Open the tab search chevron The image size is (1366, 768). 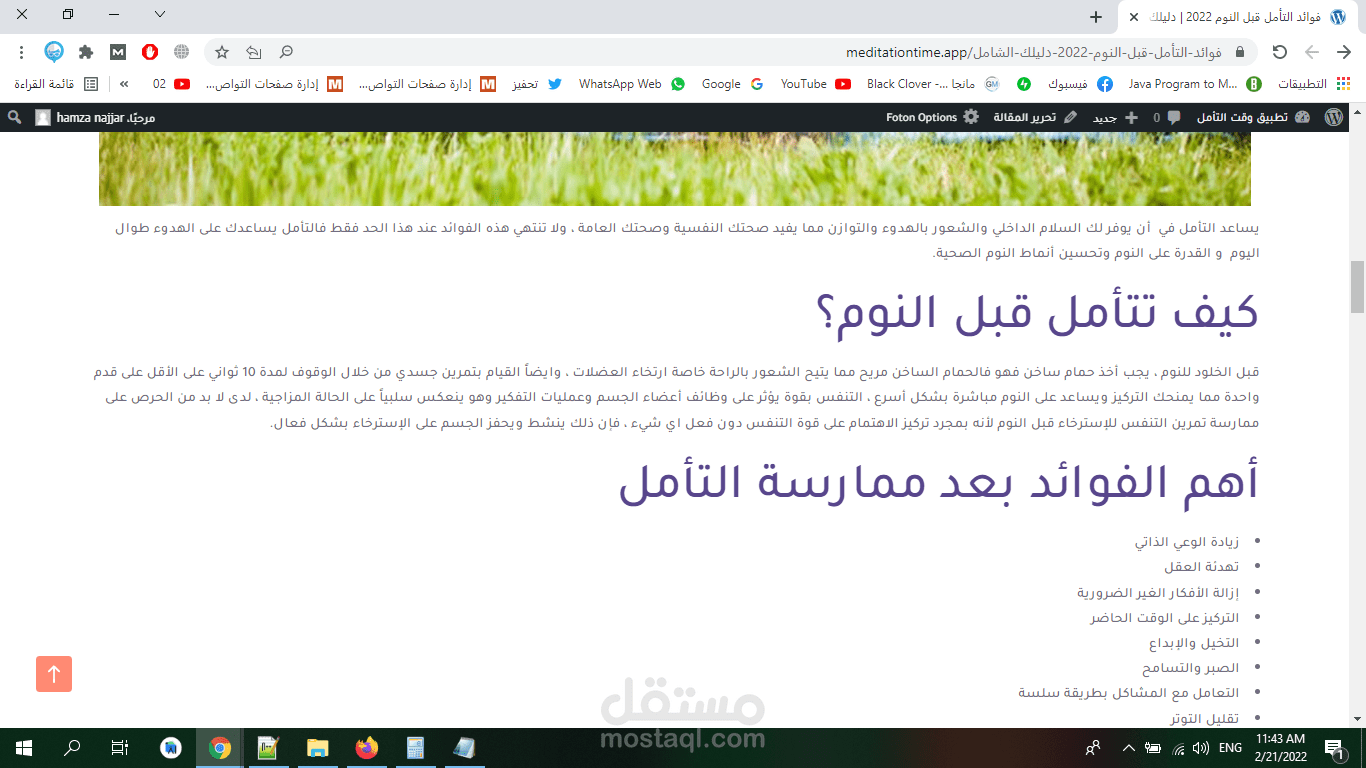pos(160,14)
